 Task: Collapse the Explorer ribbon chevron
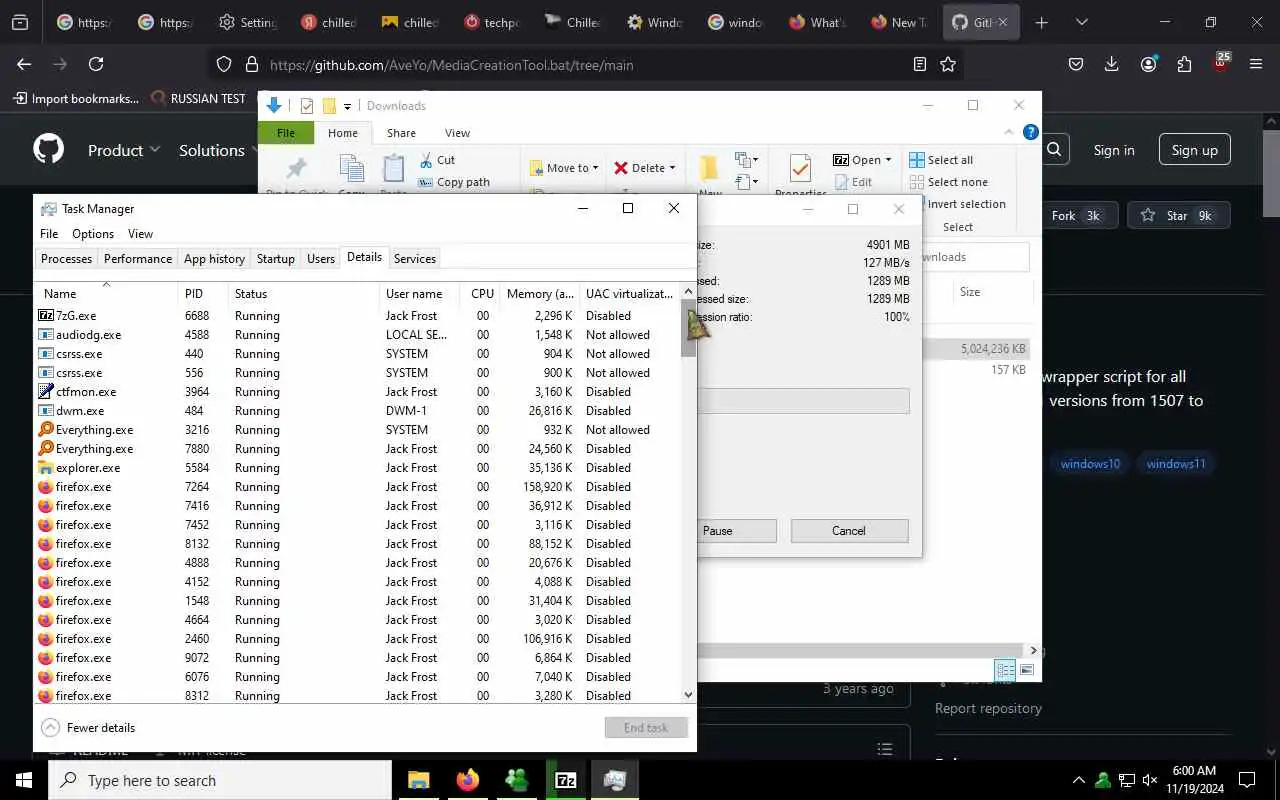tap(1011, 132)
